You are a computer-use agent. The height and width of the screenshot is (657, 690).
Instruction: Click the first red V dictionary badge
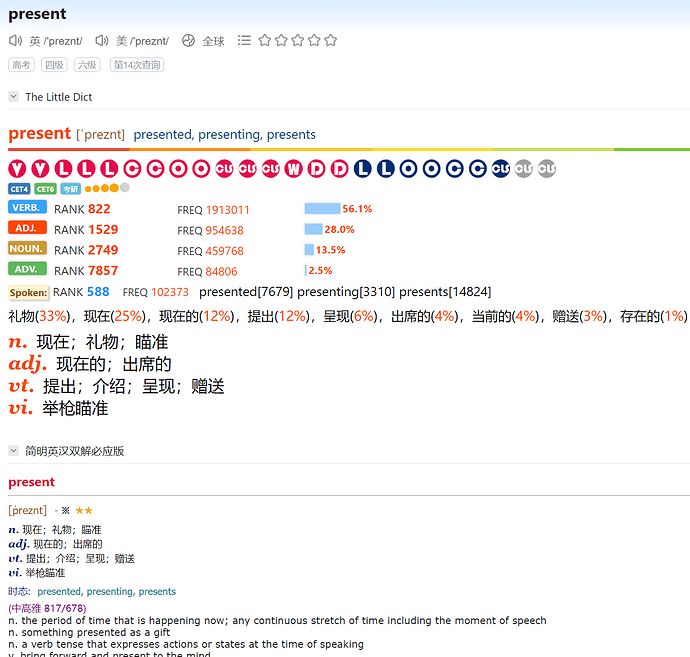click(x=17, y=169)
